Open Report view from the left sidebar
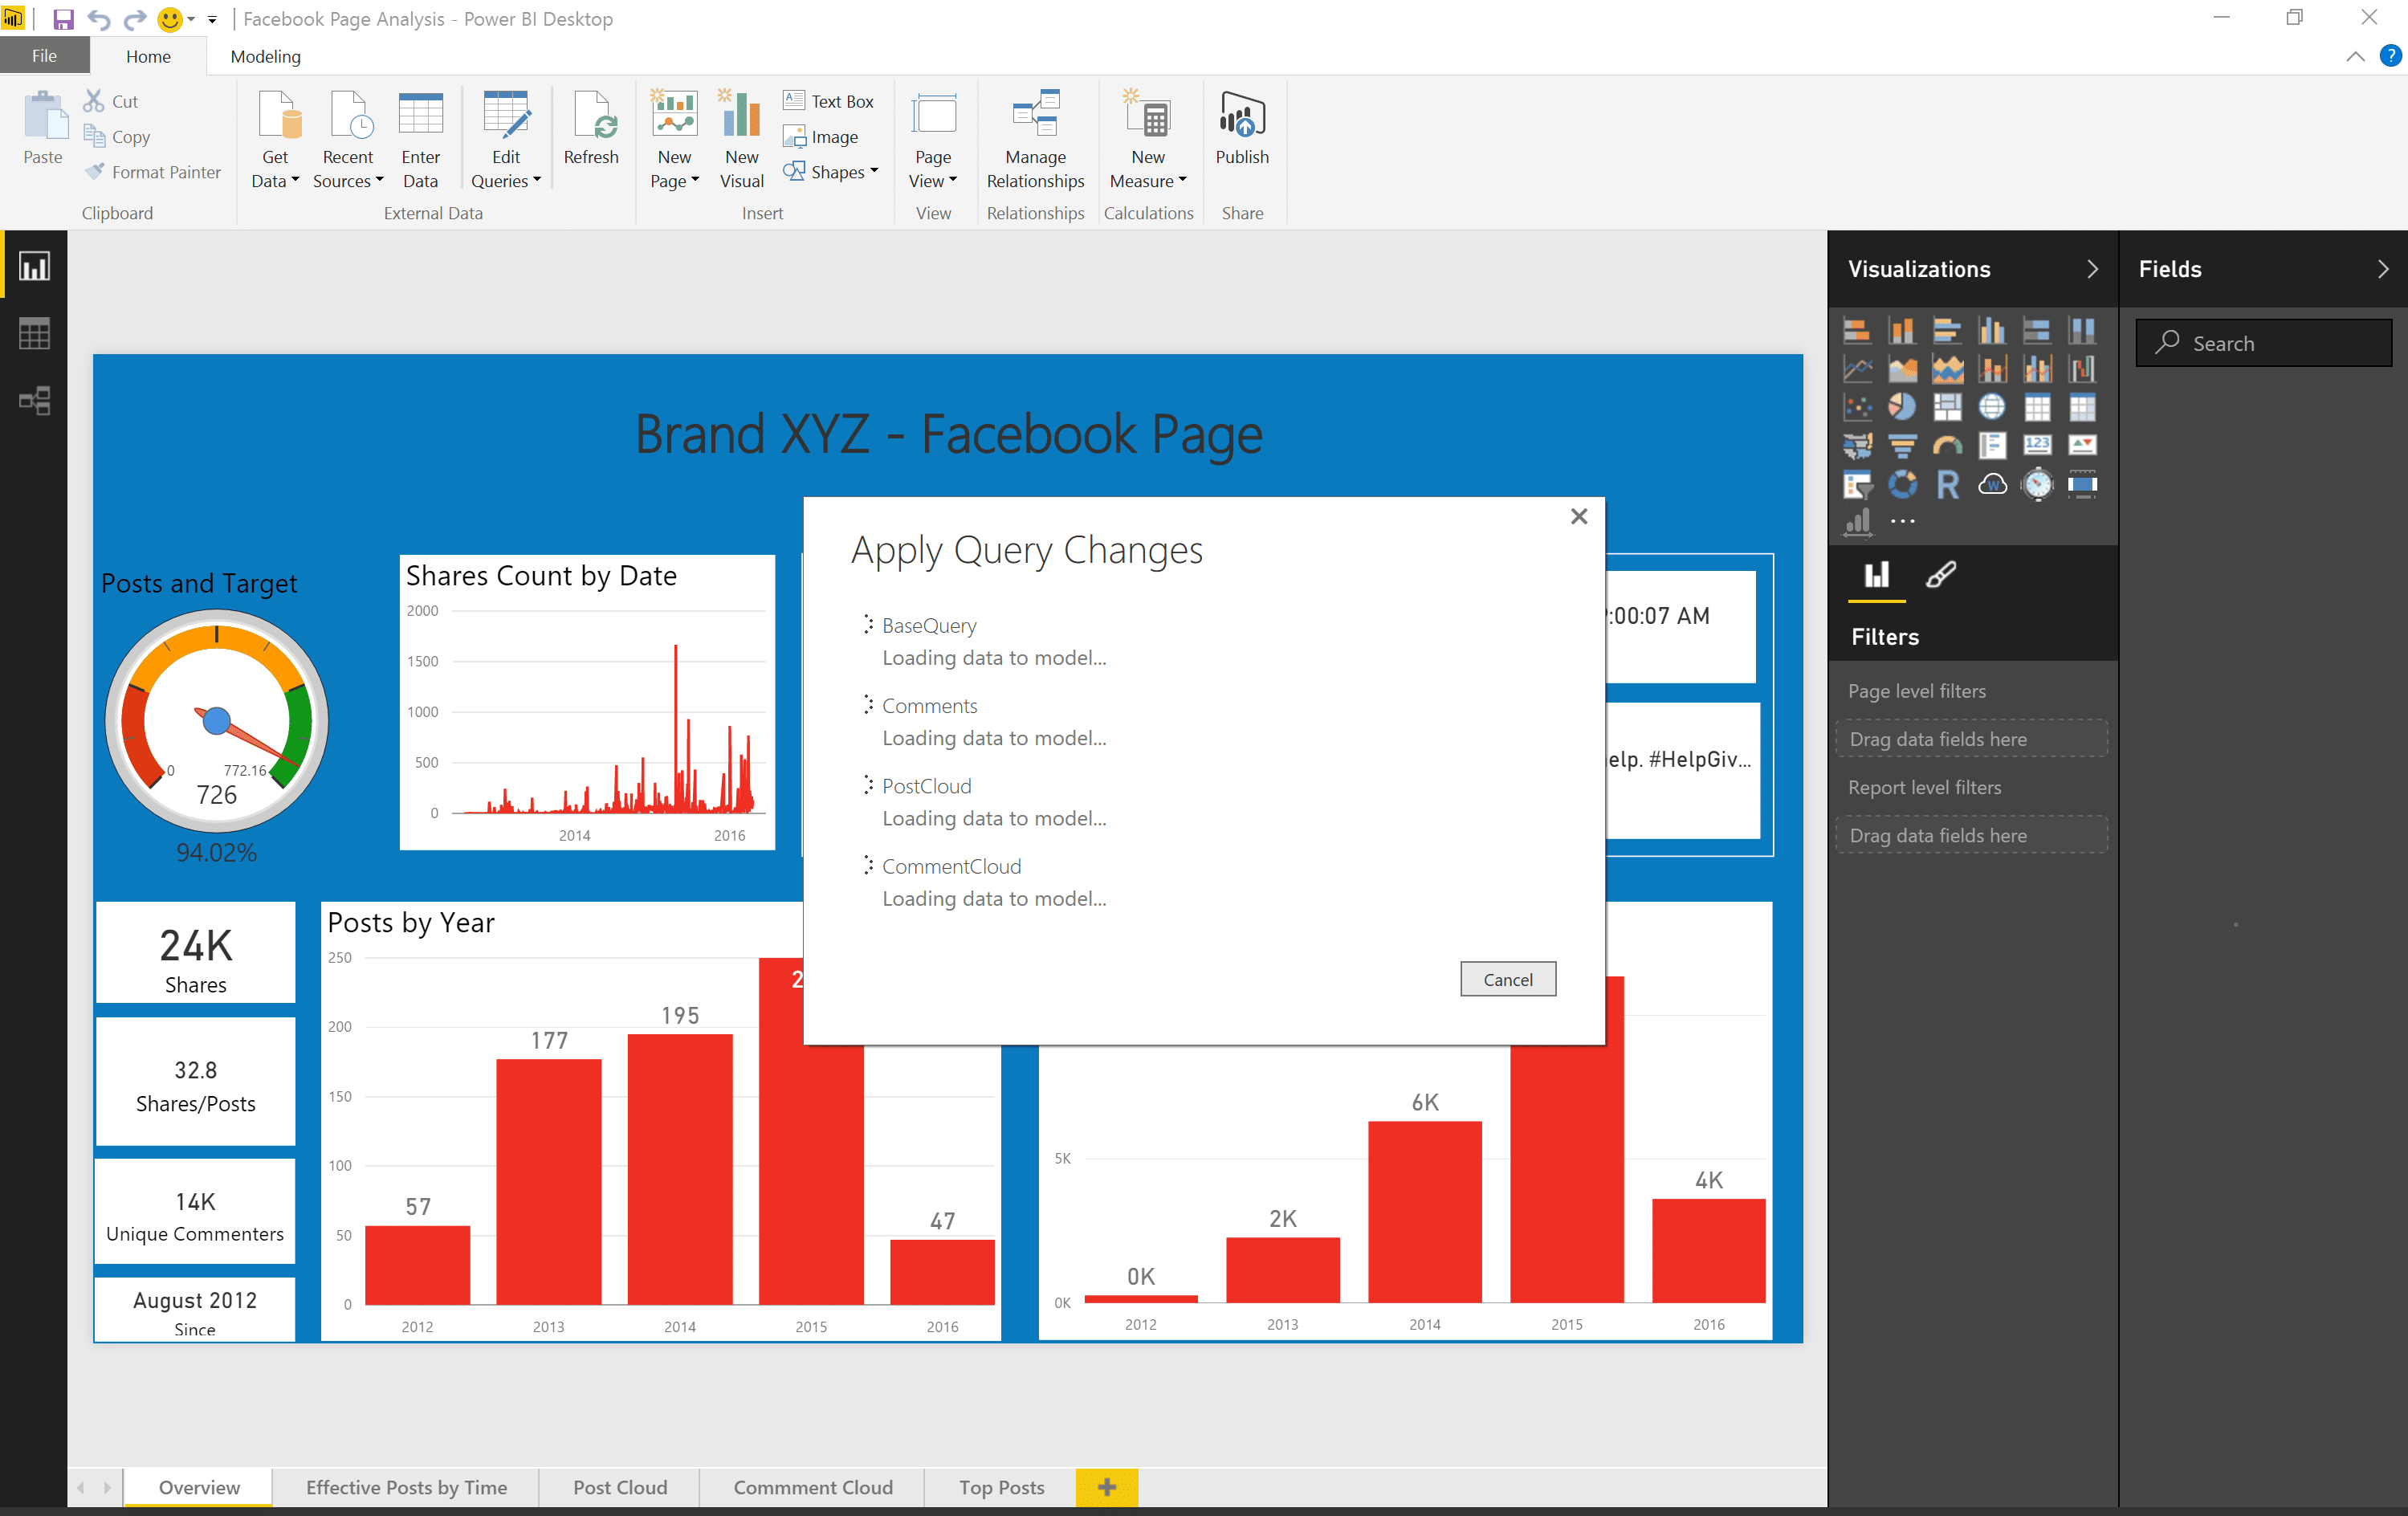The image size is (2408, 1516). [x=34, y=266]
